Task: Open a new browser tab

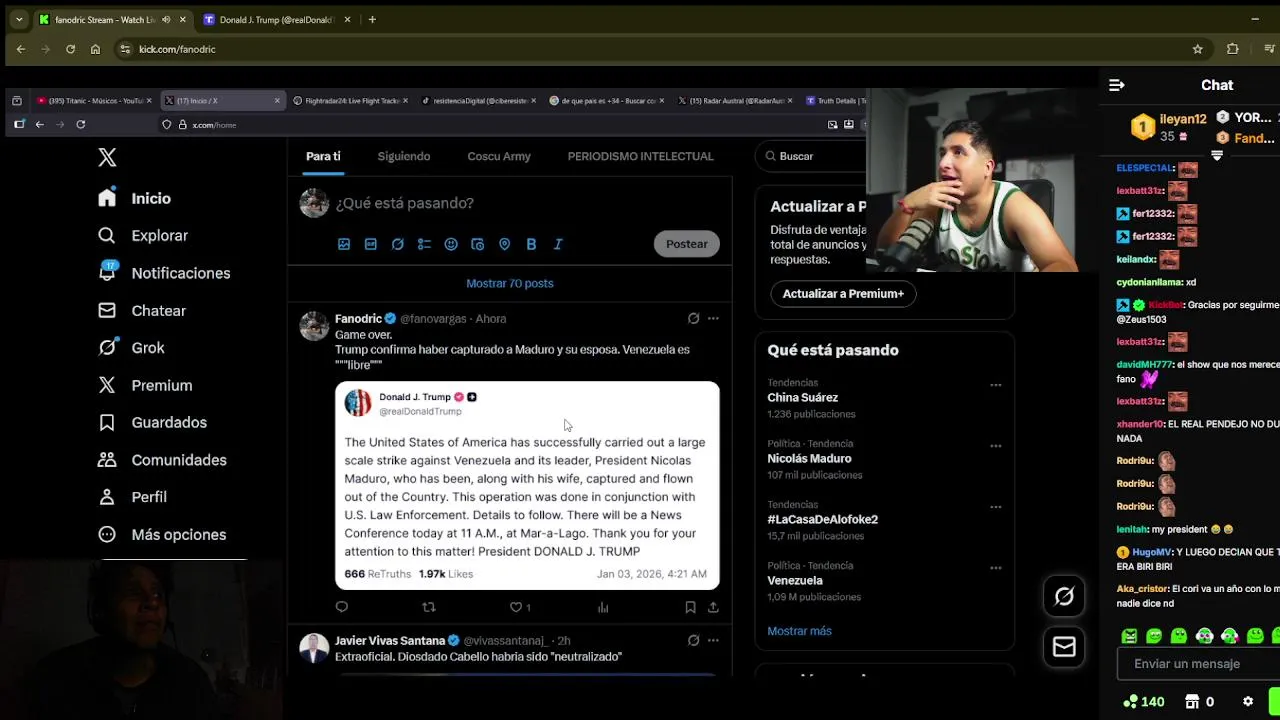Action: pos(372,19)
